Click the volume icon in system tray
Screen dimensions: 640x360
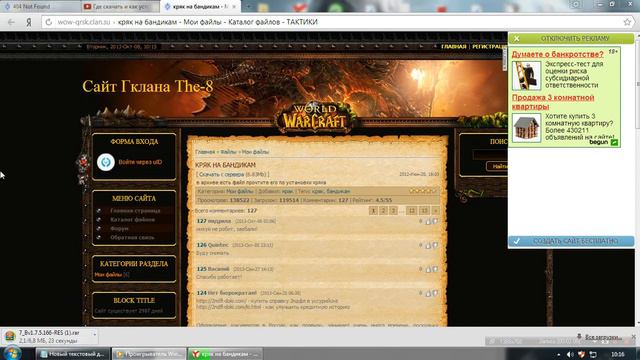pos(570,354)
